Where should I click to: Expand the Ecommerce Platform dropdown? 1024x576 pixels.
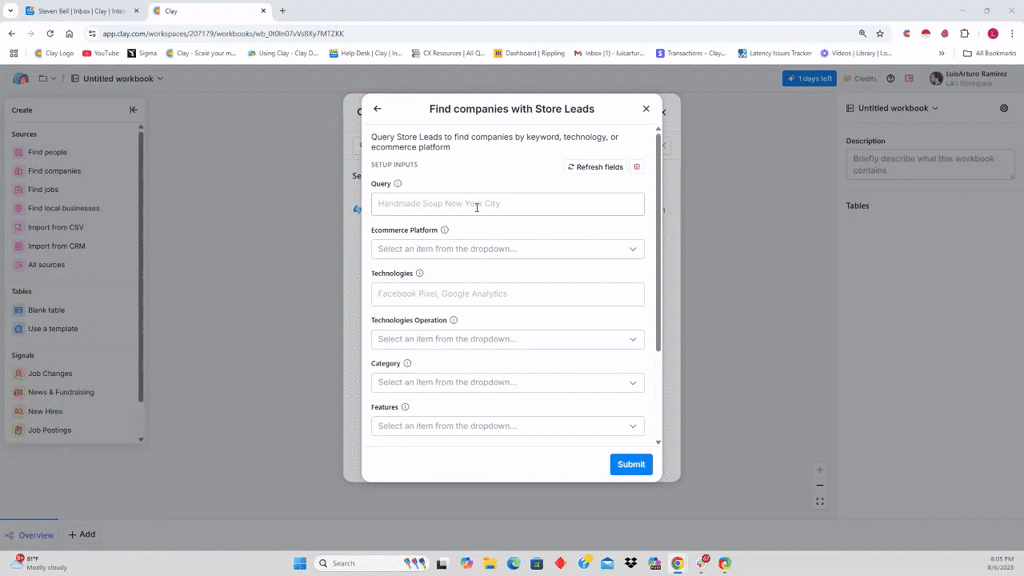507,249
